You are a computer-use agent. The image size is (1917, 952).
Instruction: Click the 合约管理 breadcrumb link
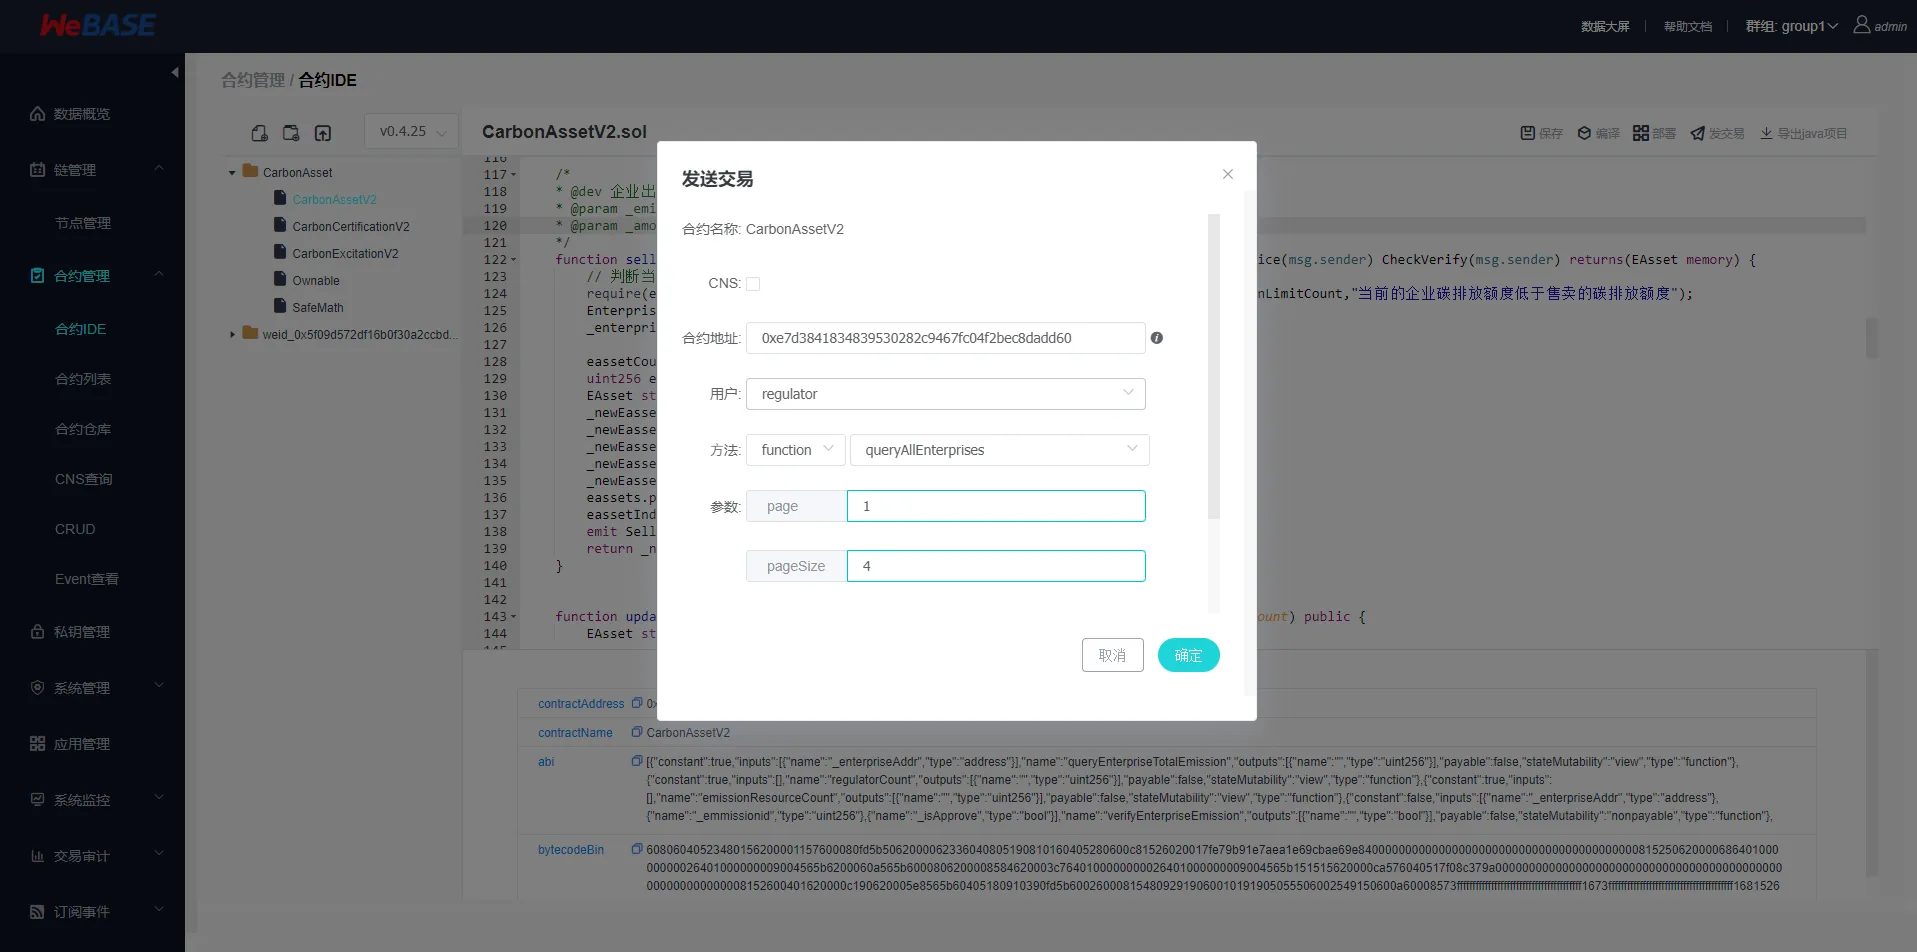pos(253,80)
